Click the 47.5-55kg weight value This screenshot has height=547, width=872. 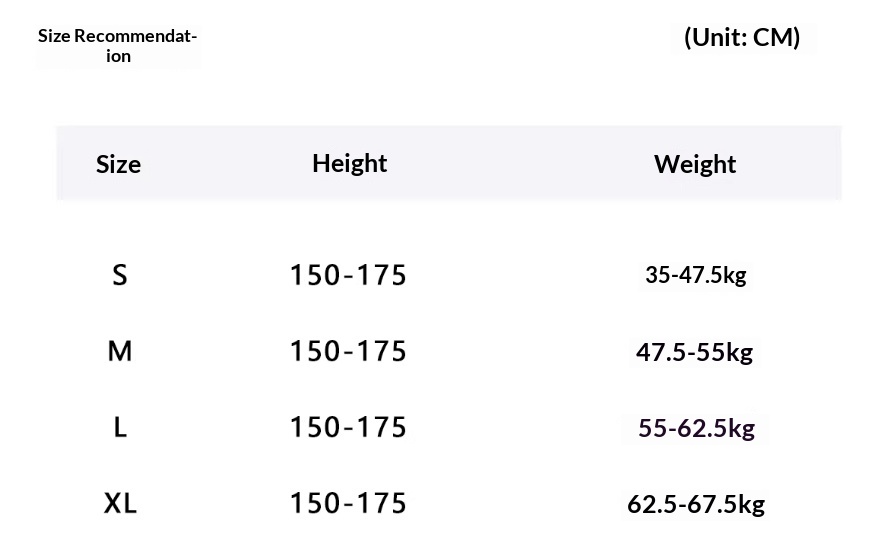(695, 352)
